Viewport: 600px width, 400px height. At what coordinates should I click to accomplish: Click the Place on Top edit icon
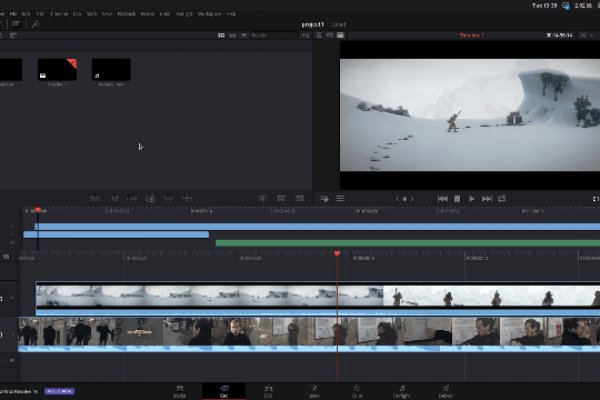pyautogui.click(x=167, y=199)
